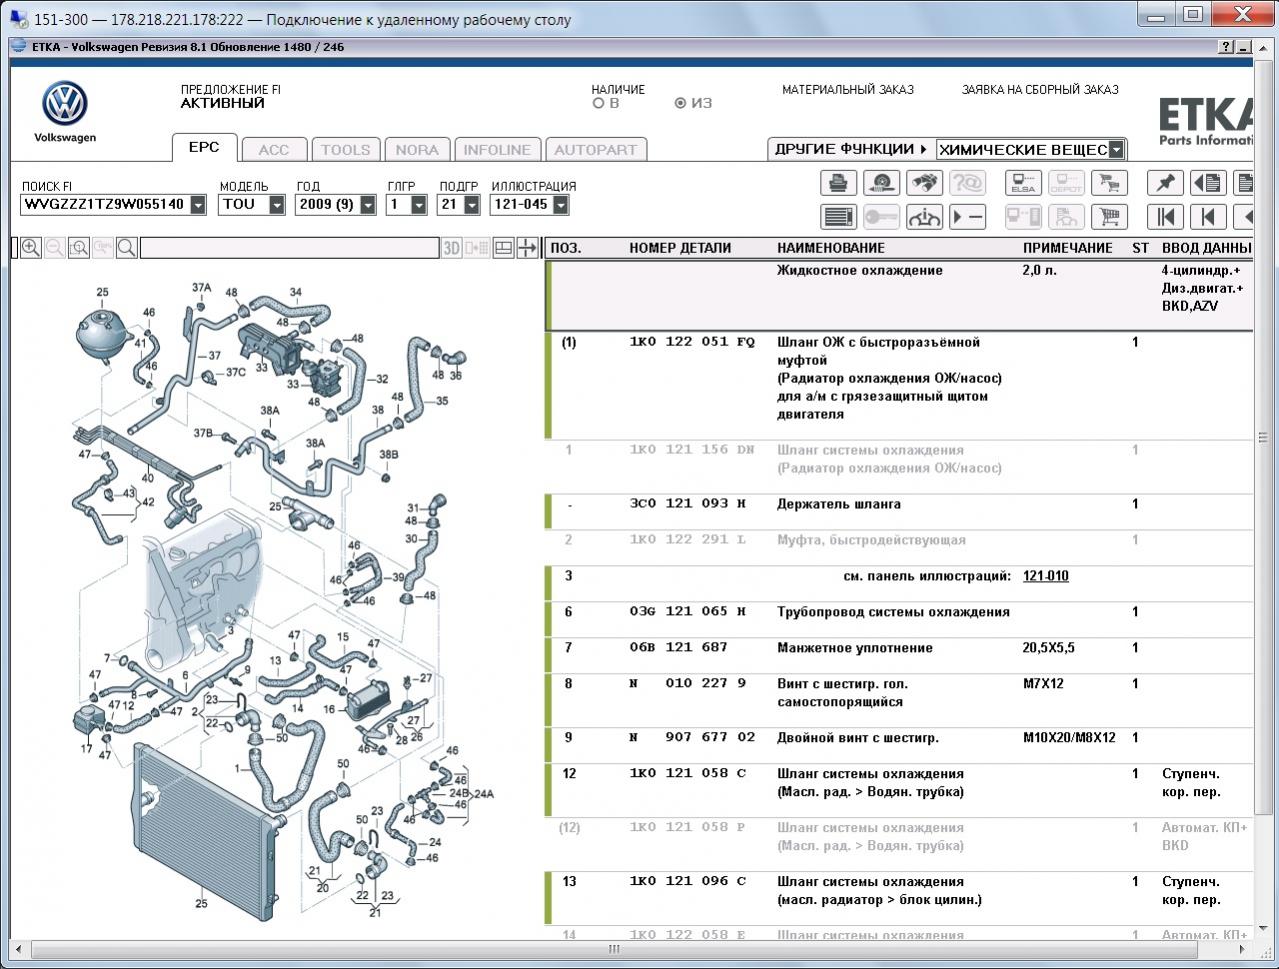Image resolution: width=1279 pixels, height=969 pixels.
Task: Click the split panel layout icon
Action: click(503, 248)
